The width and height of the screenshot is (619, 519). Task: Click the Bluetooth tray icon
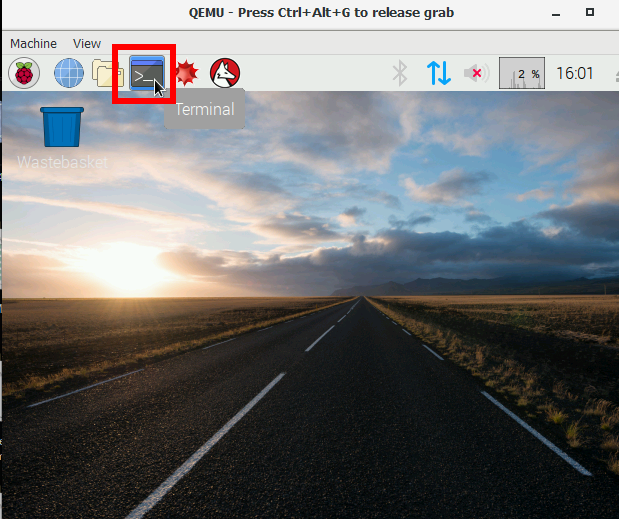point(400,73)
